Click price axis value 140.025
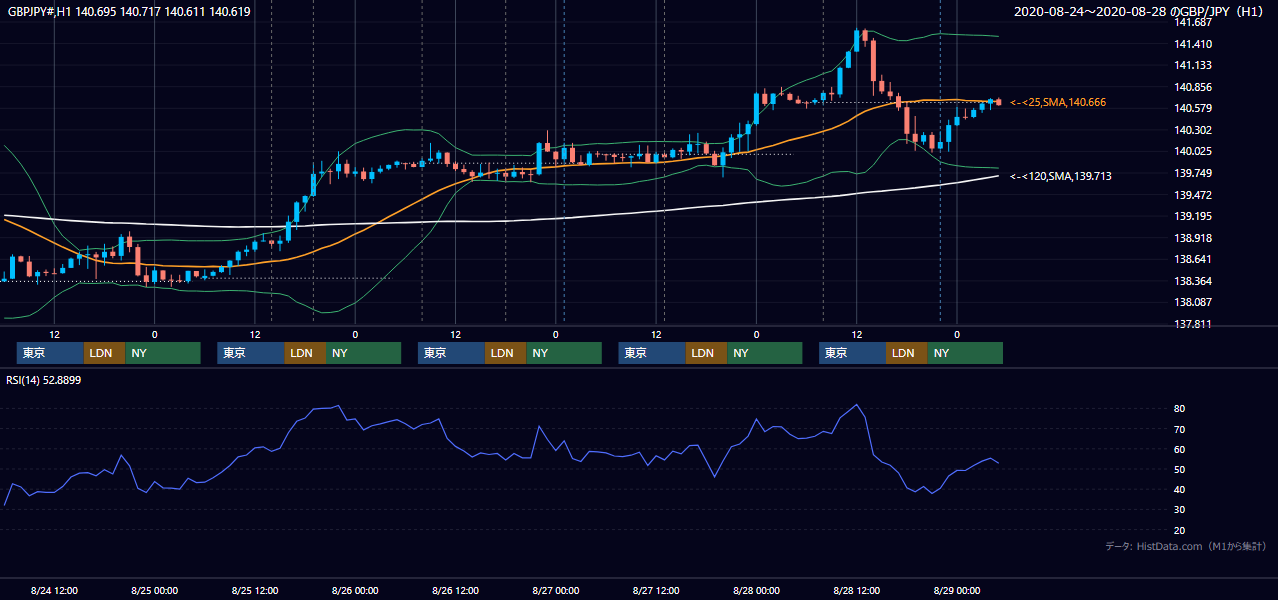 coord(1193,151)
